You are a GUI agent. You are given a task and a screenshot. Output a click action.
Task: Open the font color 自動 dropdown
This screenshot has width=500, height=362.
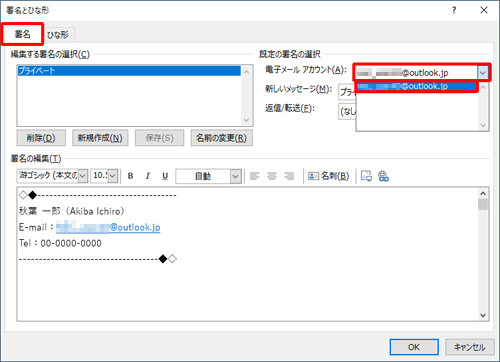(x=235, y=176)
